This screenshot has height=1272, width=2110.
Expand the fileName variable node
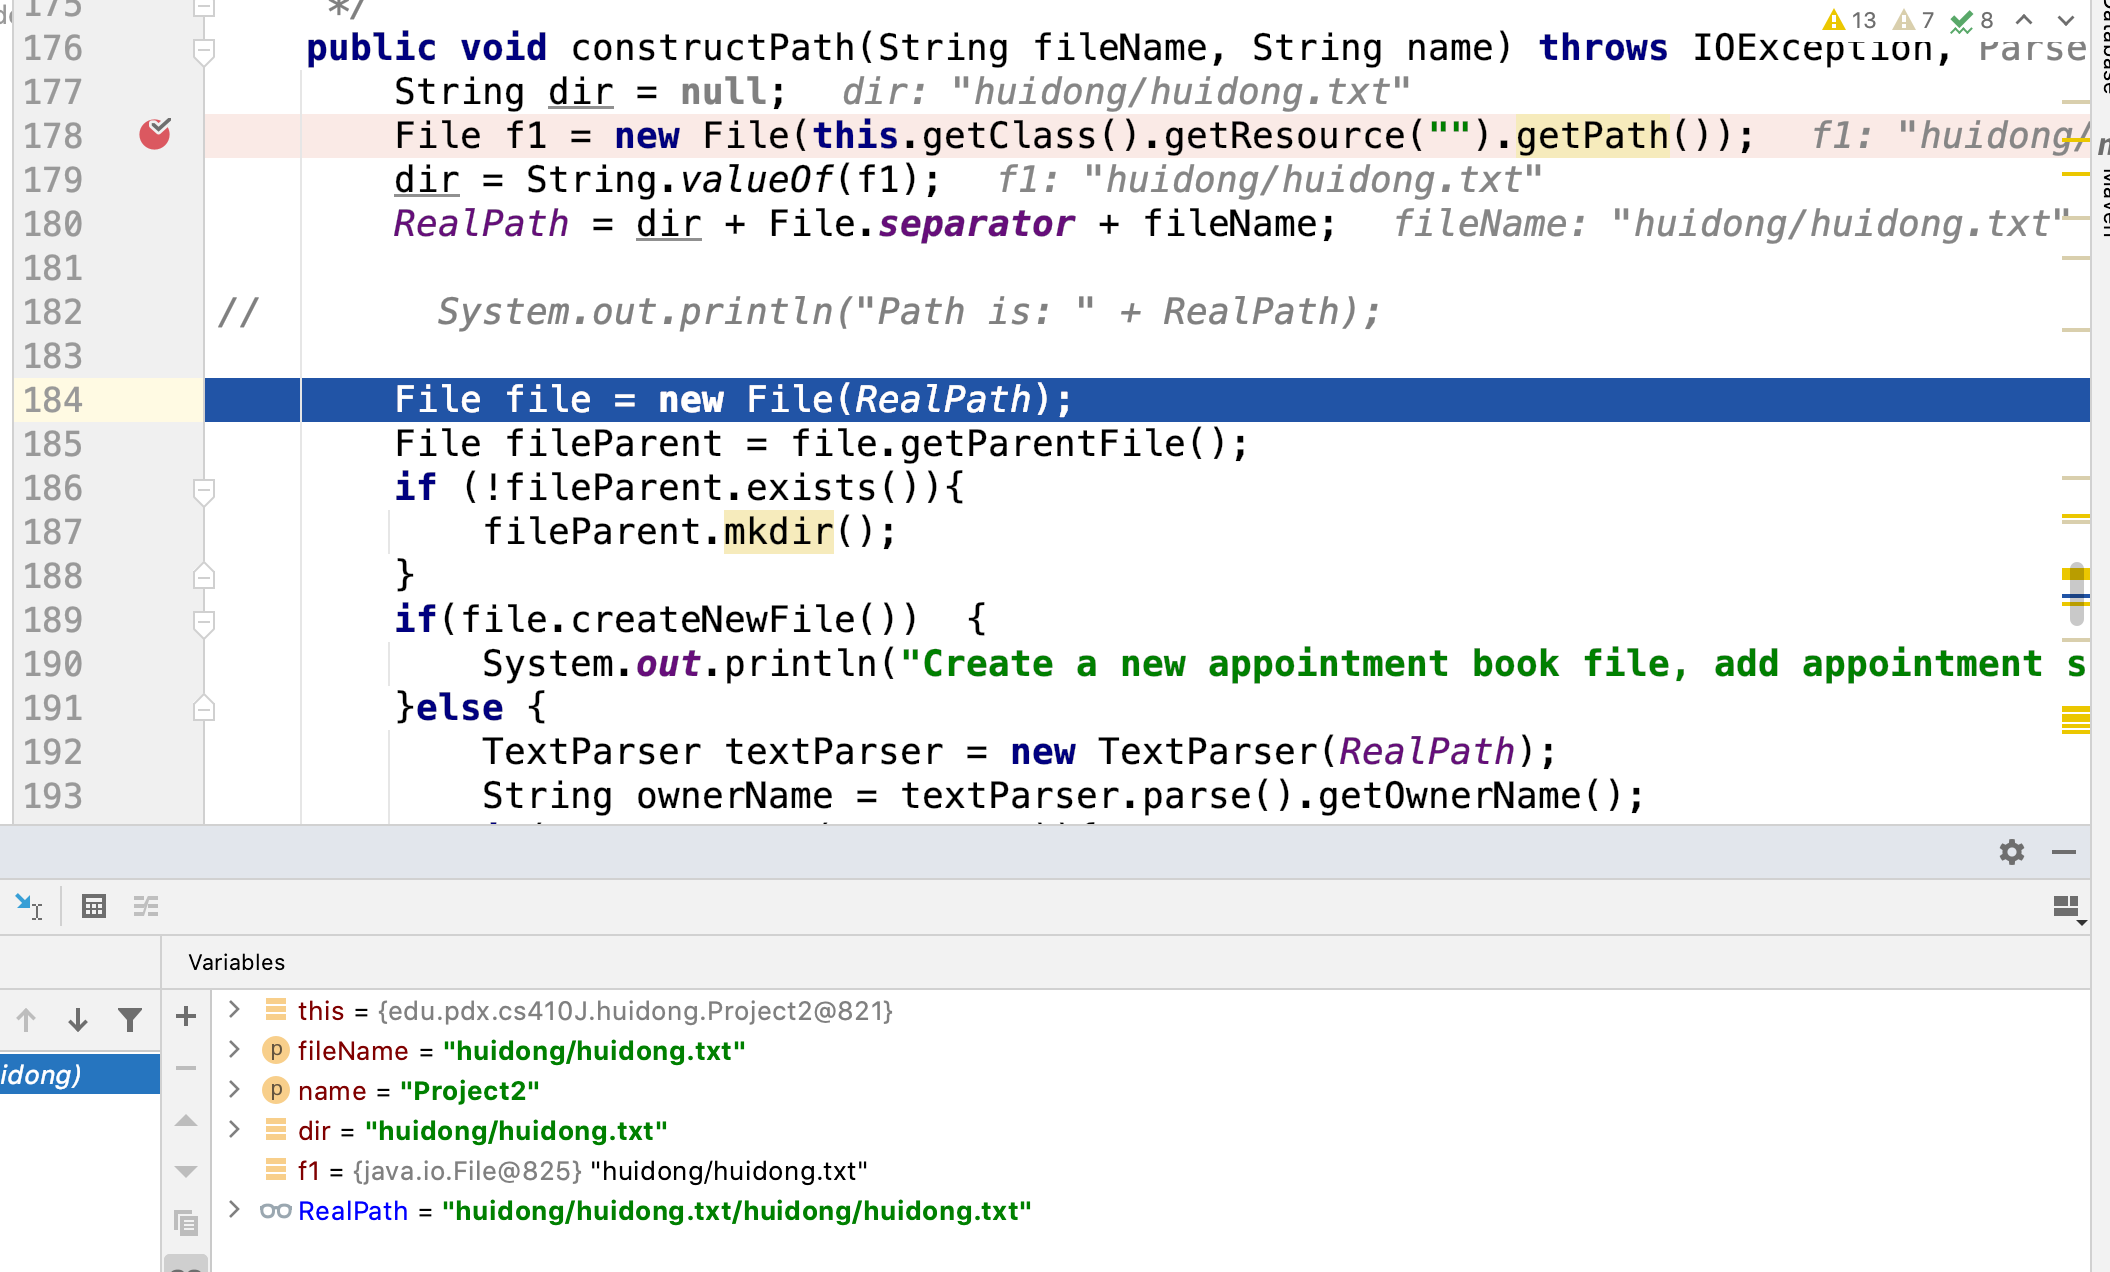234,1050
